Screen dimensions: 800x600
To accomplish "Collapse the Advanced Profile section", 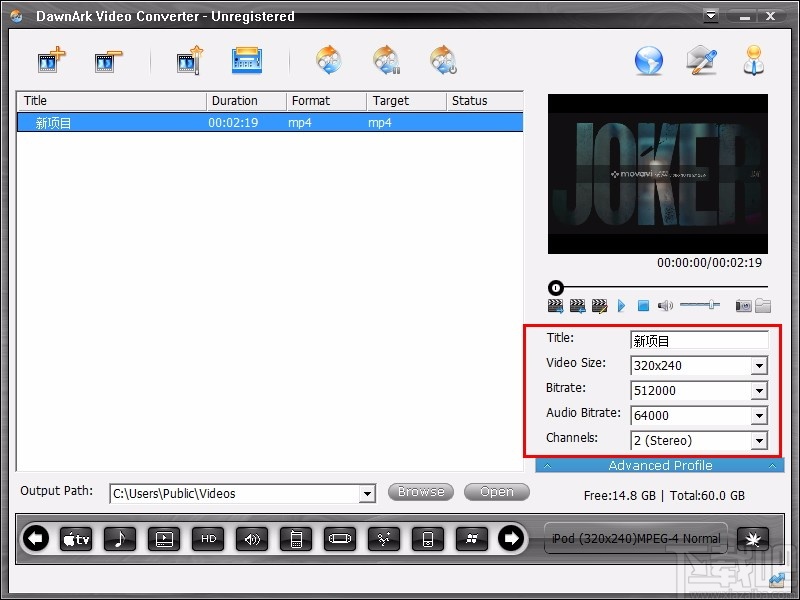I will (x=659, y=465).
